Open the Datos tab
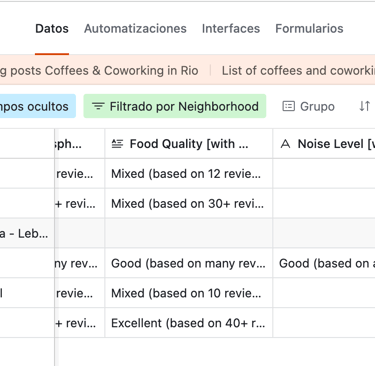This screenshot has width=375, height=366. pos(52,29)
